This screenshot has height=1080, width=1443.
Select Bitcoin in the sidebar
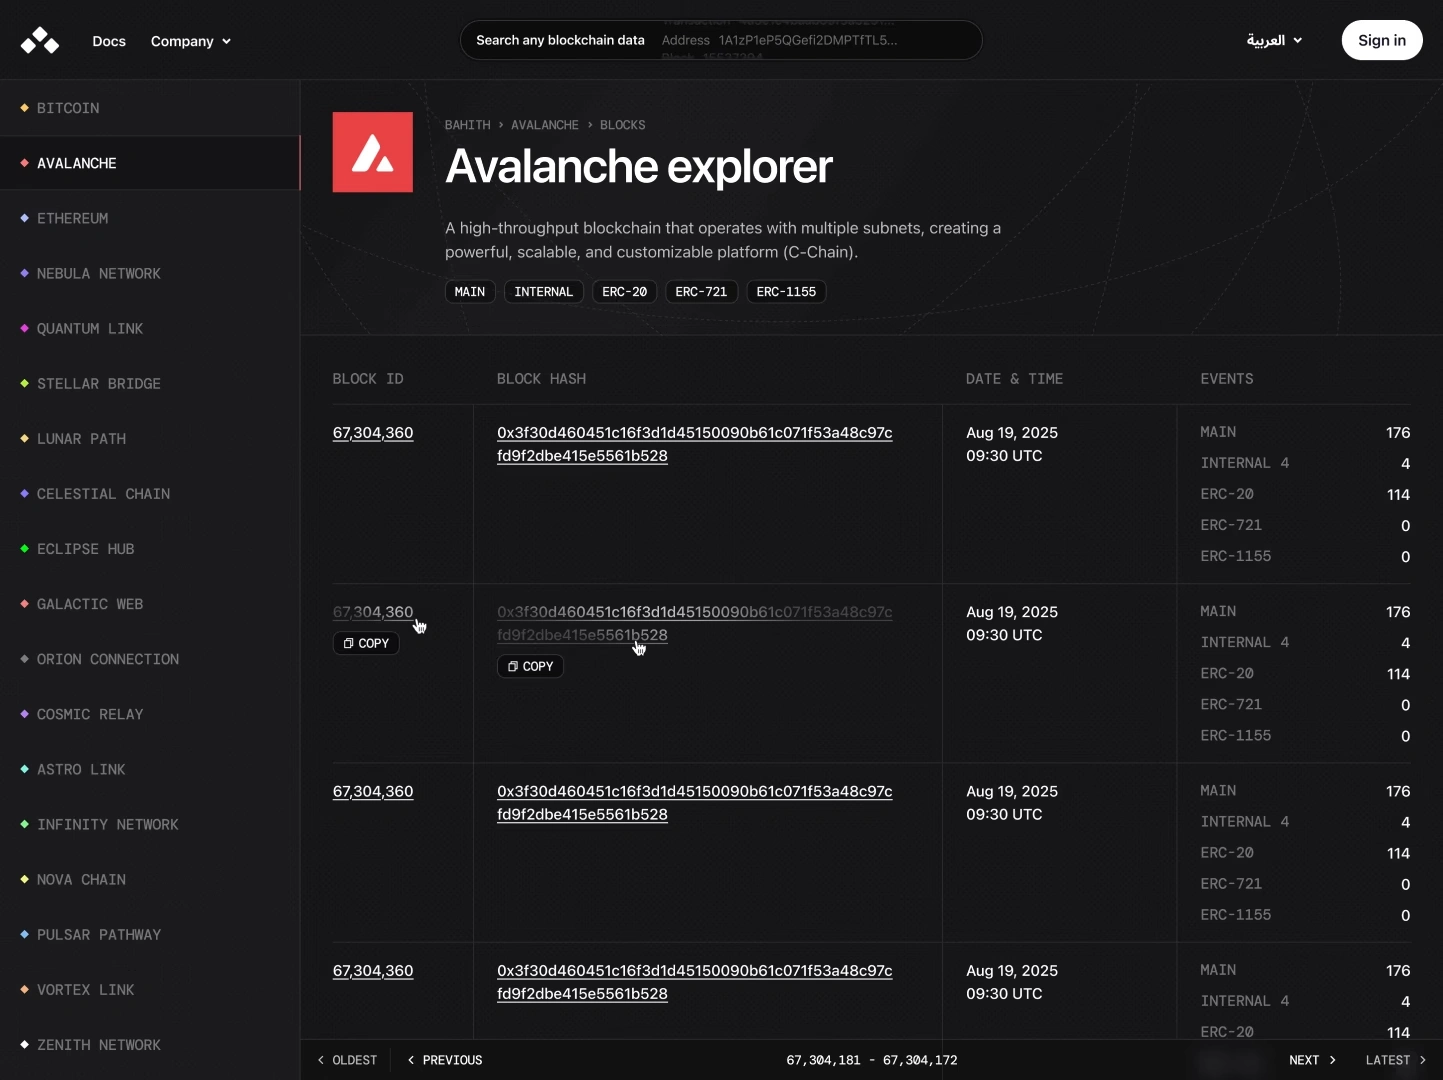(68, 108)
